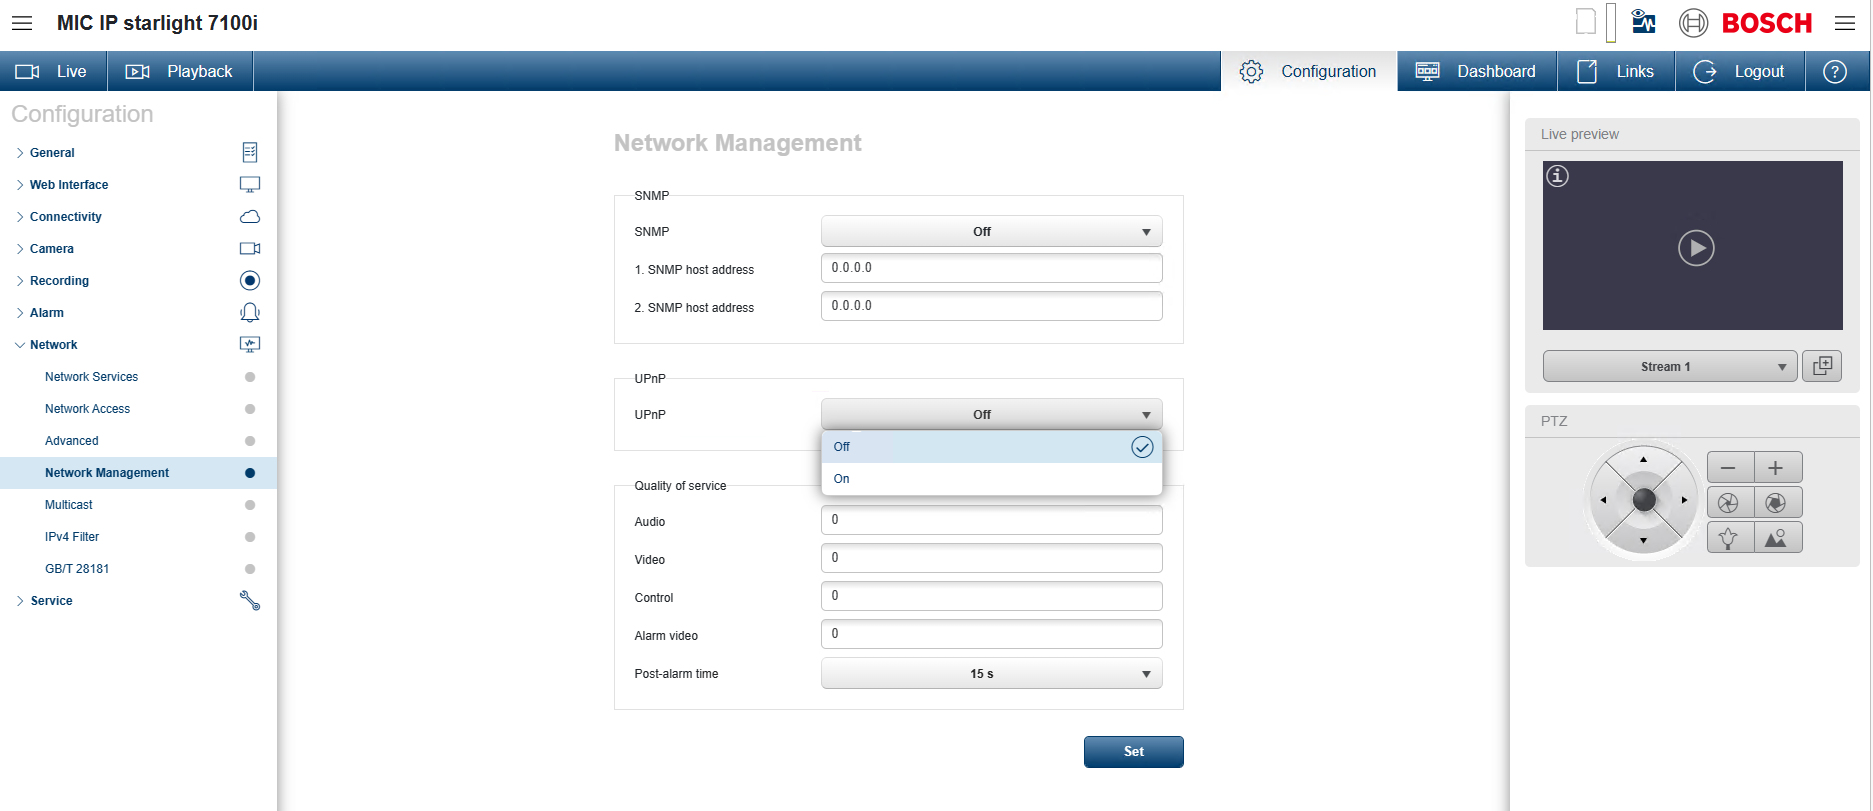Click the first SNMP host address field
The height and width of the screenshot is (811, 1873).
click(x=992, y=268)
